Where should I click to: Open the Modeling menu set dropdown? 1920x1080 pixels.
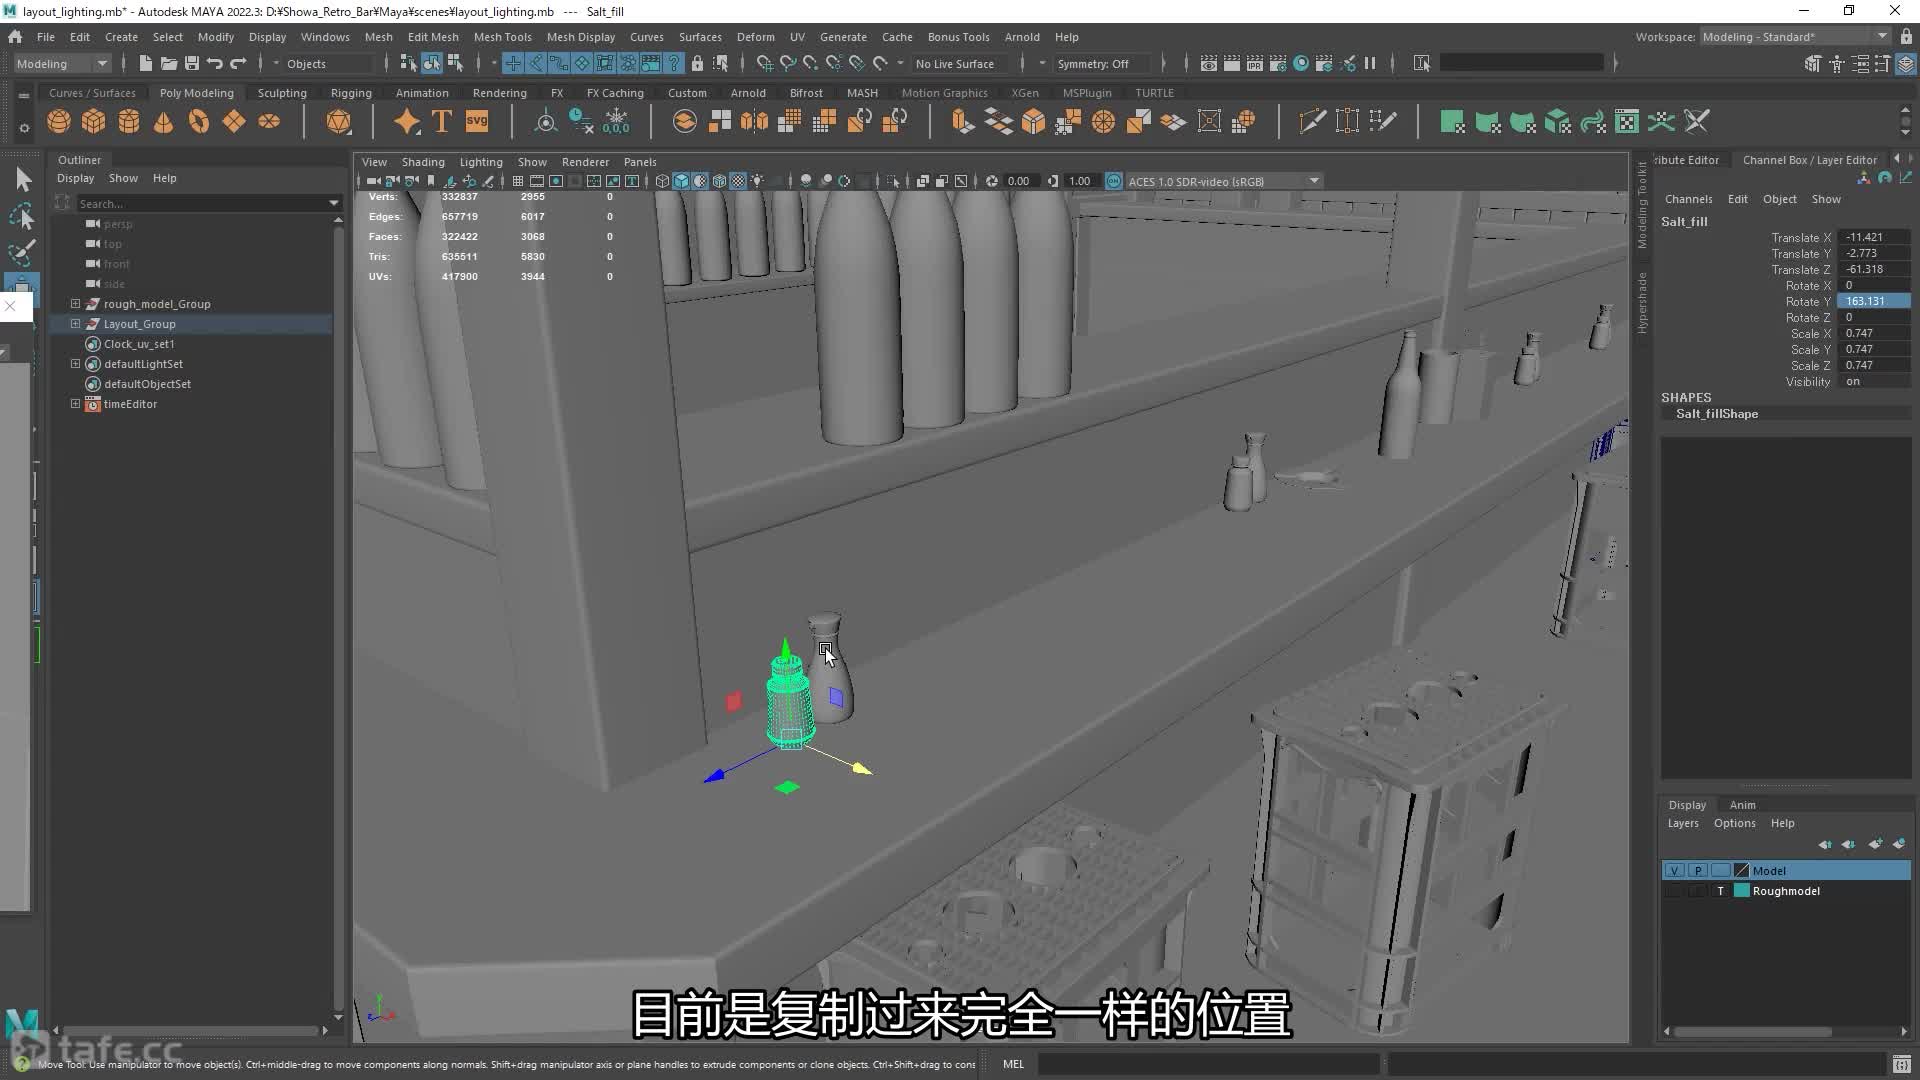click(62, 63)
